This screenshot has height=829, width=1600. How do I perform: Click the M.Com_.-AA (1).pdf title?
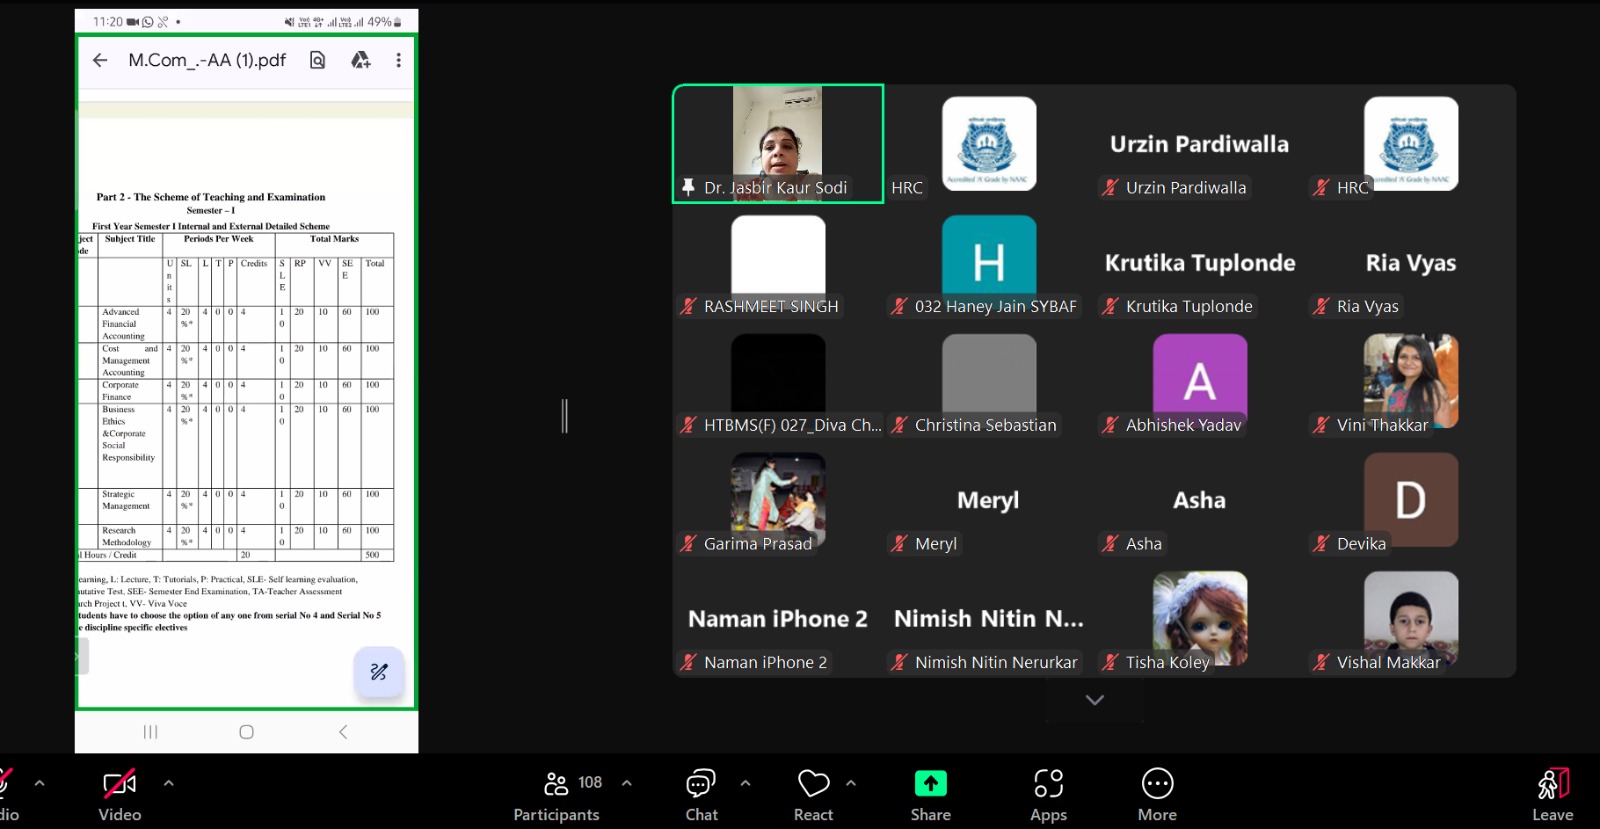(x=207, y=60)
